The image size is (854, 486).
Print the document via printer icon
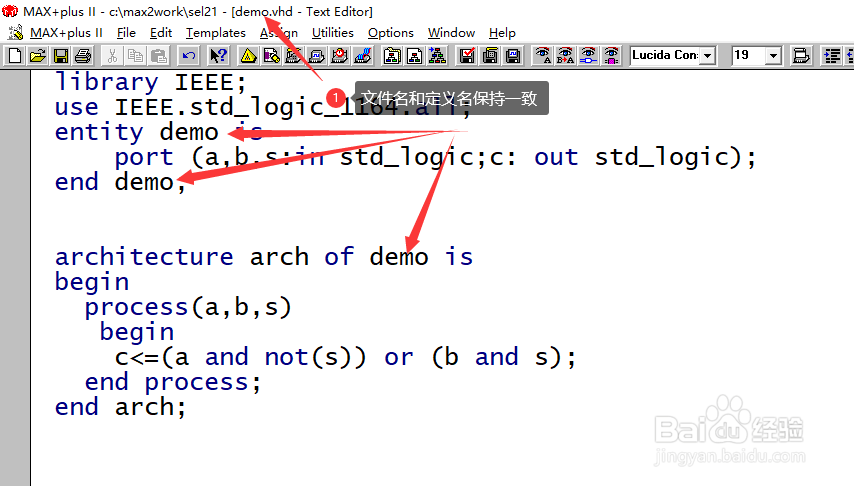(x=83, y=56)
